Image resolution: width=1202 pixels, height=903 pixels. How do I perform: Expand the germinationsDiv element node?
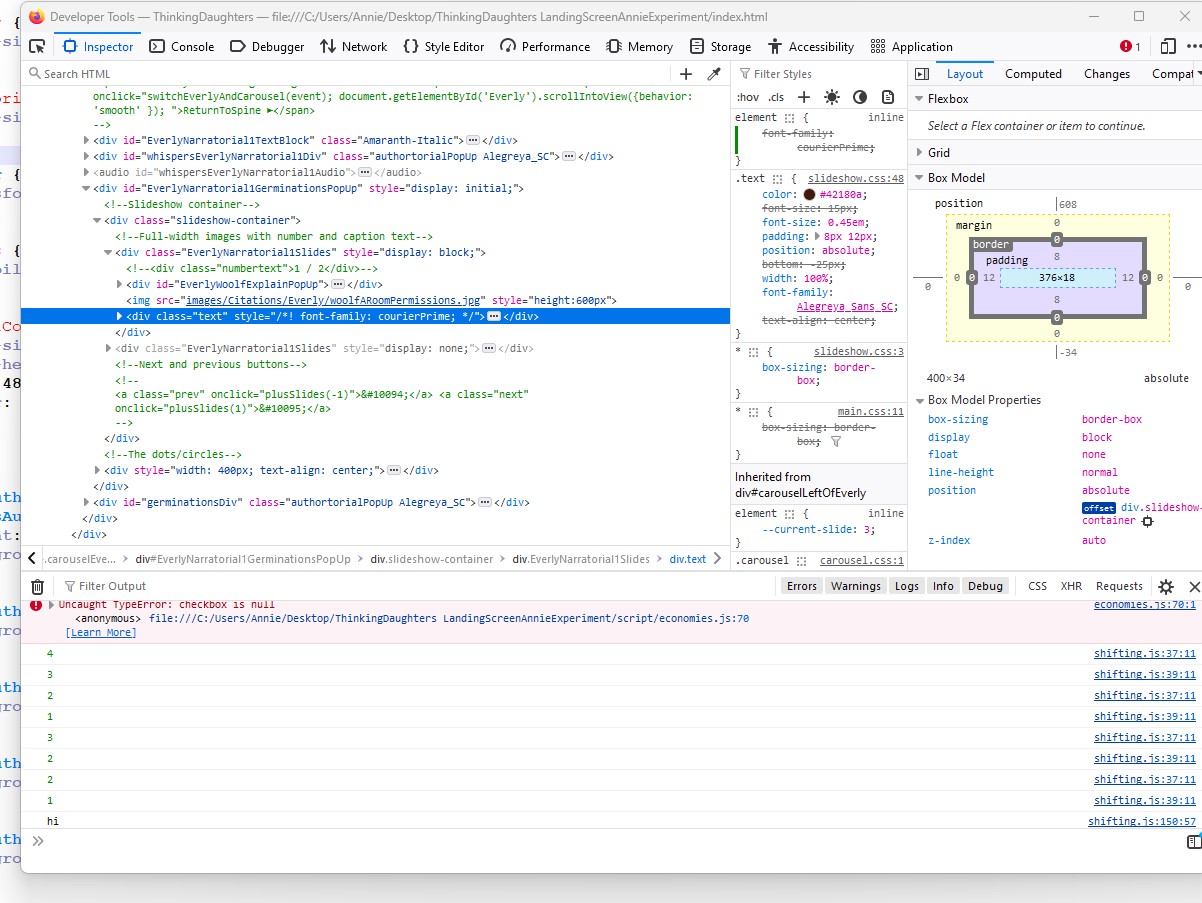coord(86,502)
